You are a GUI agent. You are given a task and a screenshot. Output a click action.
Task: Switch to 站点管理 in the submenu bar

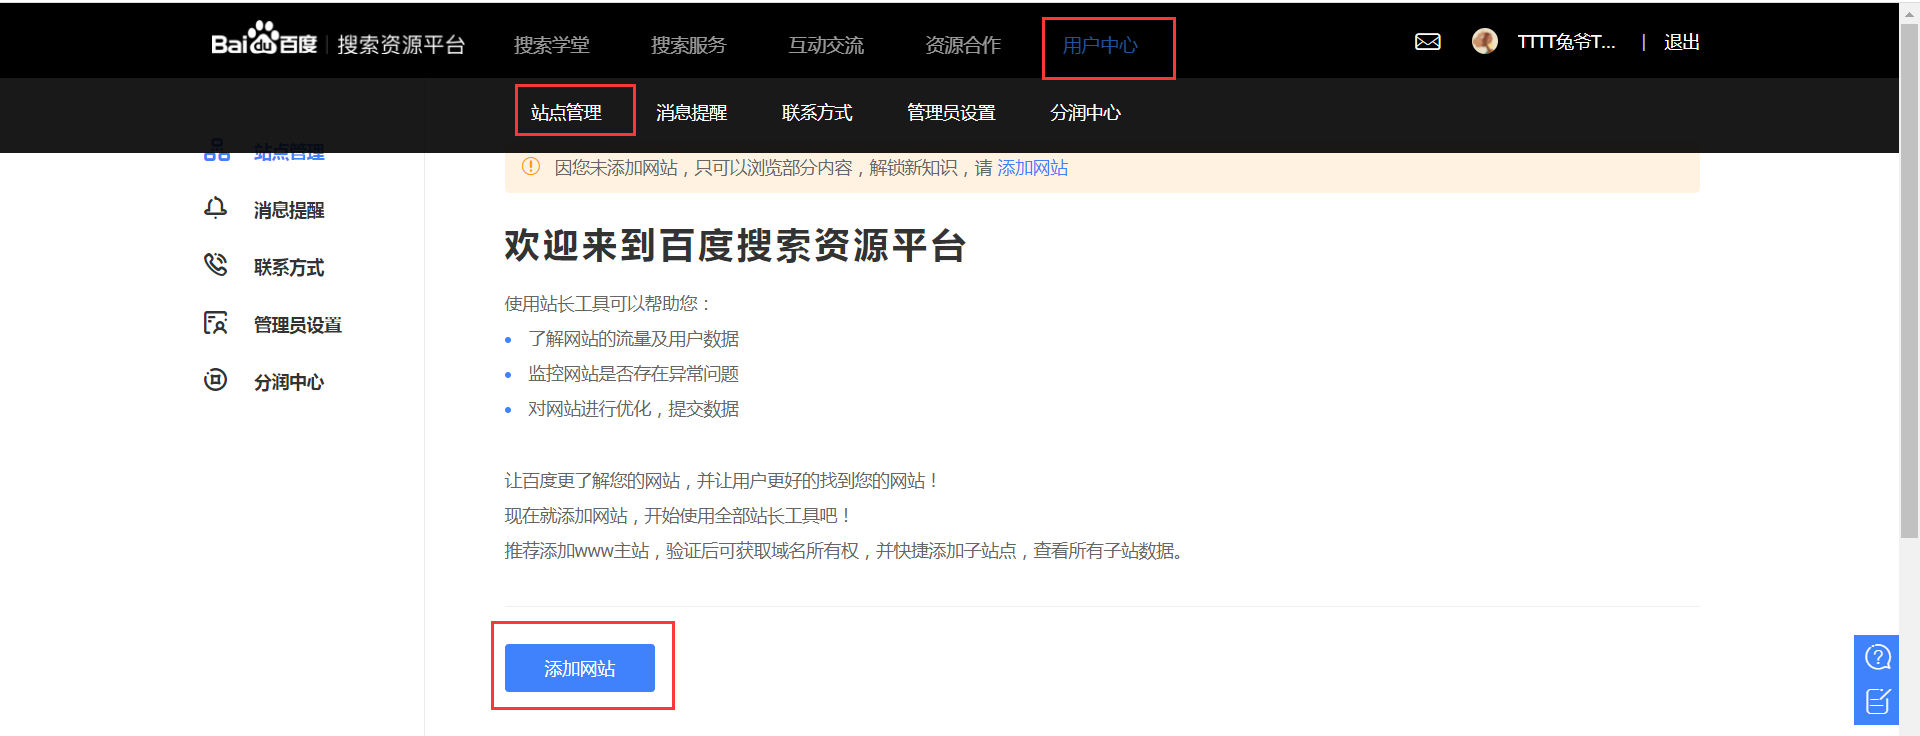[x=566, y=112]
